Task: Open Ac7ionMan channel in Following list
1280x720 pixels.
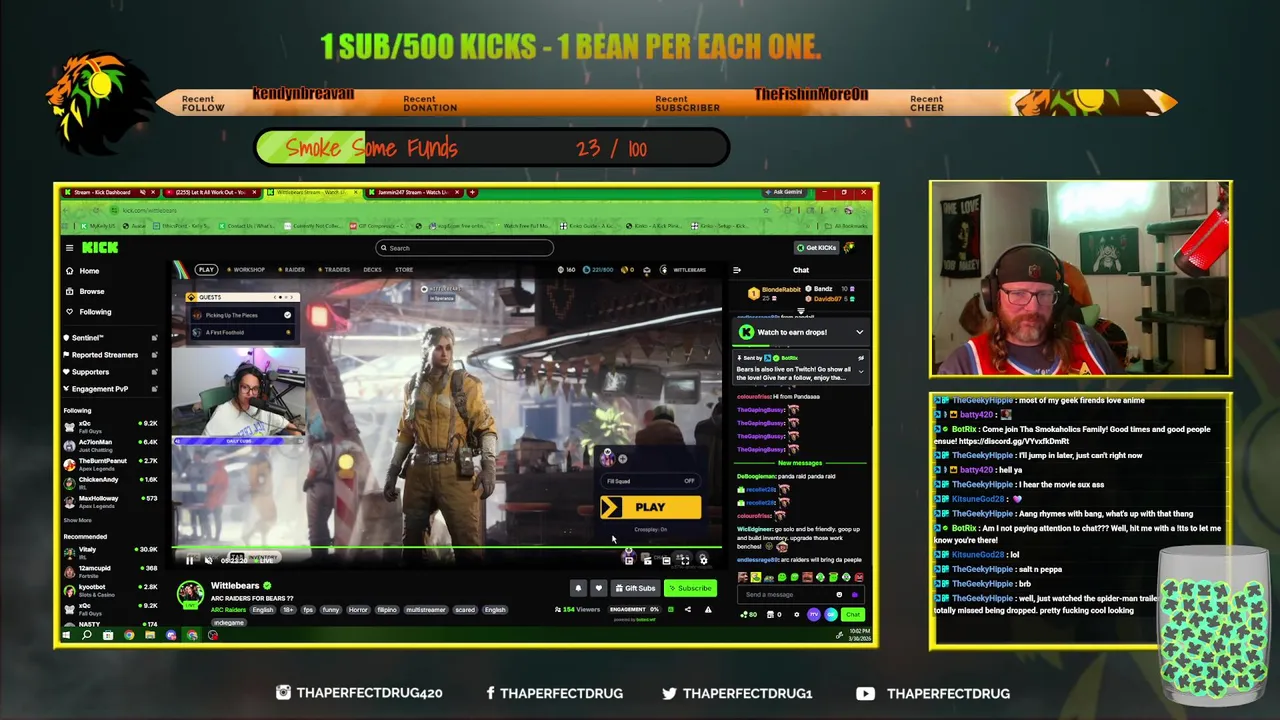Action: (110, 445)
